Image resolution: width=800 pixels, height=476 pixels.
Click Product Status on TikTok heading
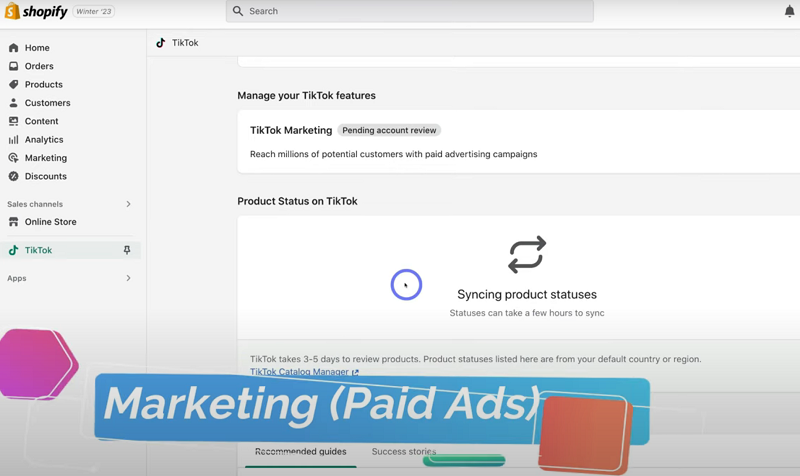coord(297,201)
